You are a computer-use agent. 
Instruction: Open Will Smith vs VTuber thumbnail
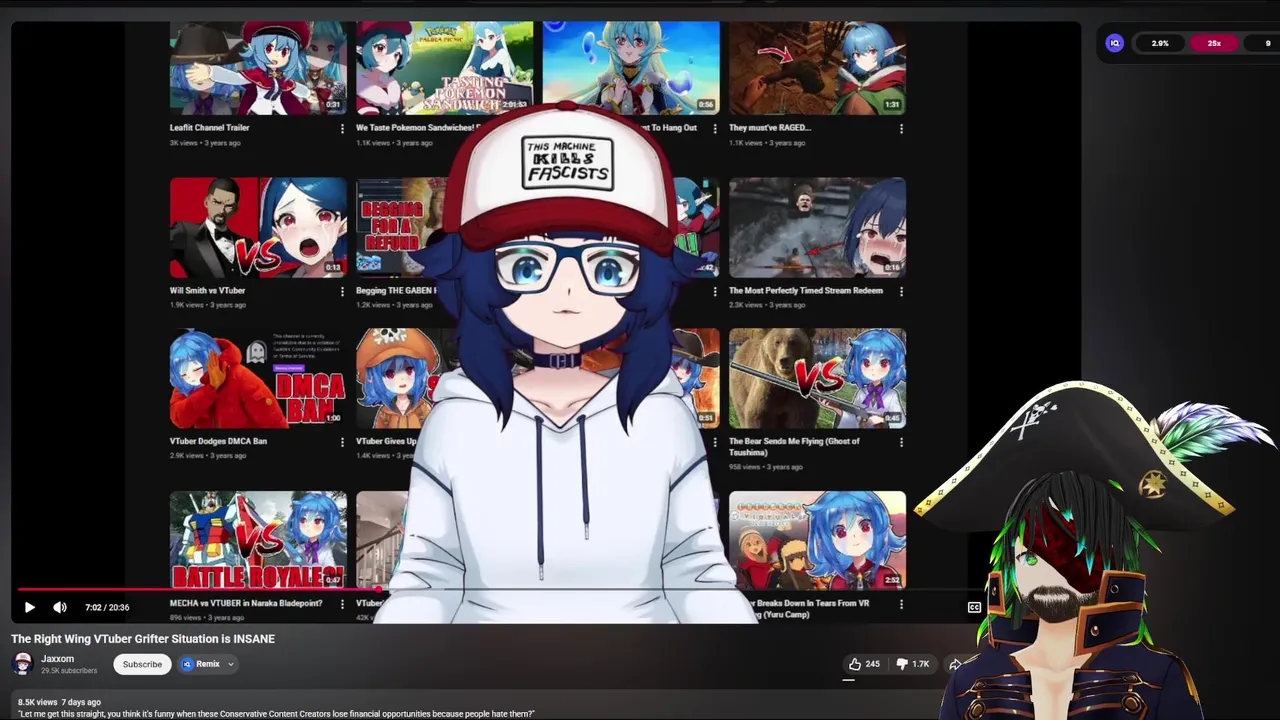pyautogui.click(x=258, y=228)
